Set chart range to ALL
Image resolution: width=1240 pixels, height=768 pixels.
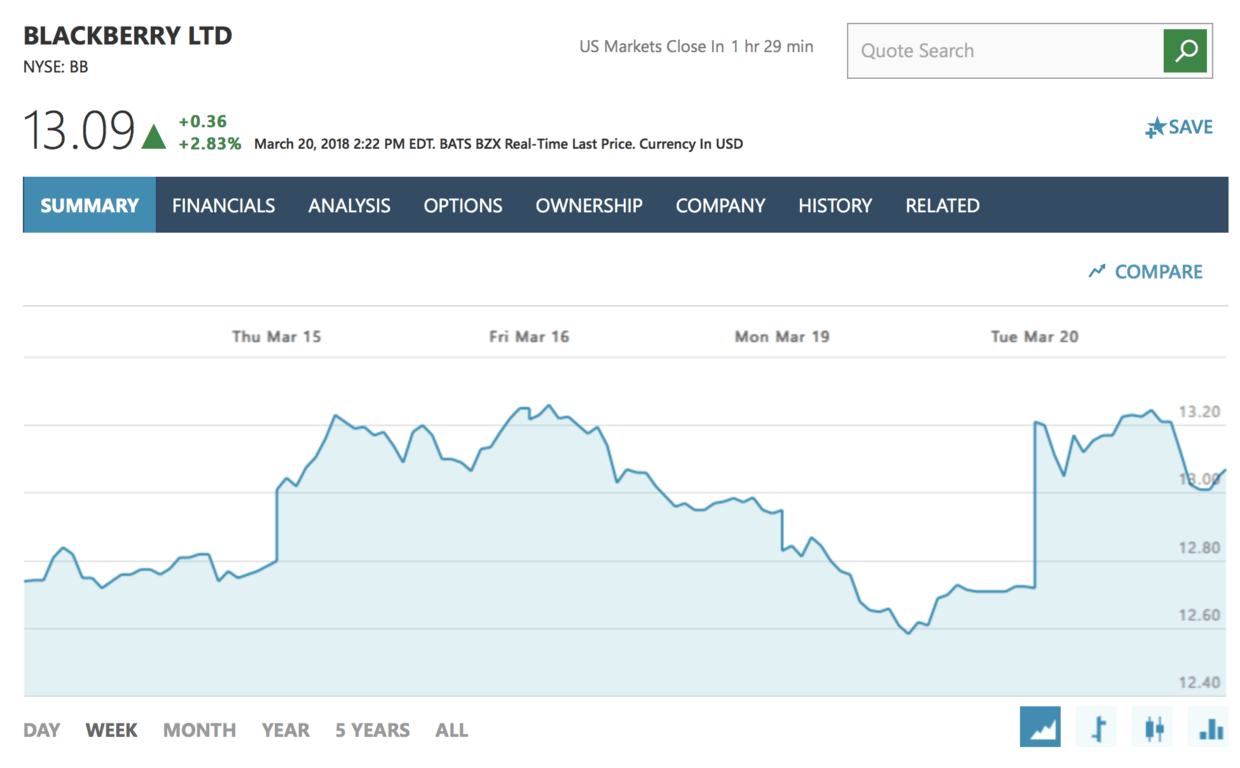[451, 730]
